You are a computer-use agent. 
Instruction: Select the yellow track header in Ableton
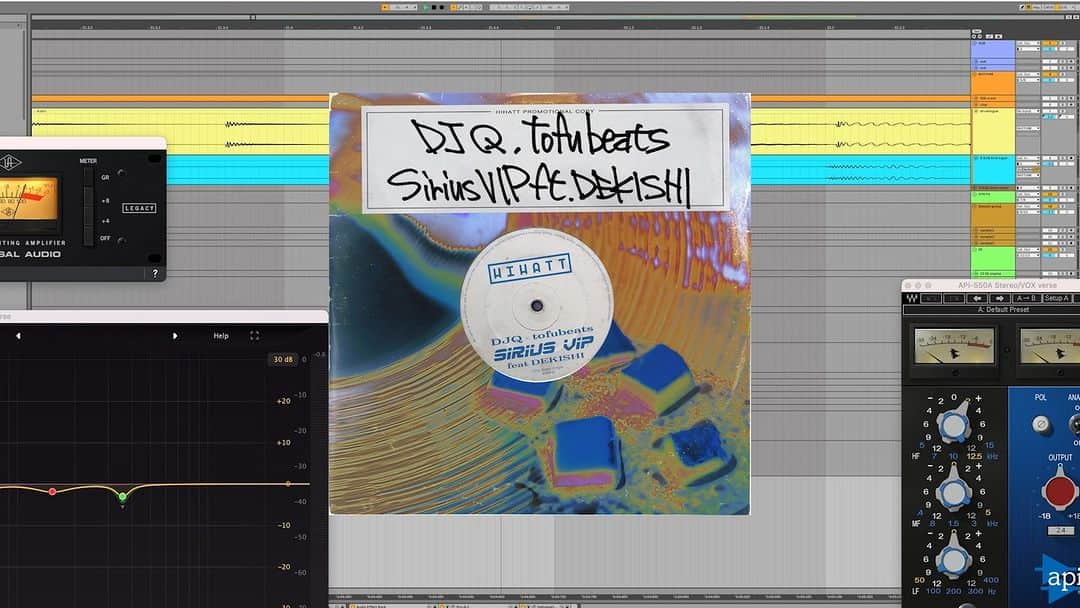[993, 131]
